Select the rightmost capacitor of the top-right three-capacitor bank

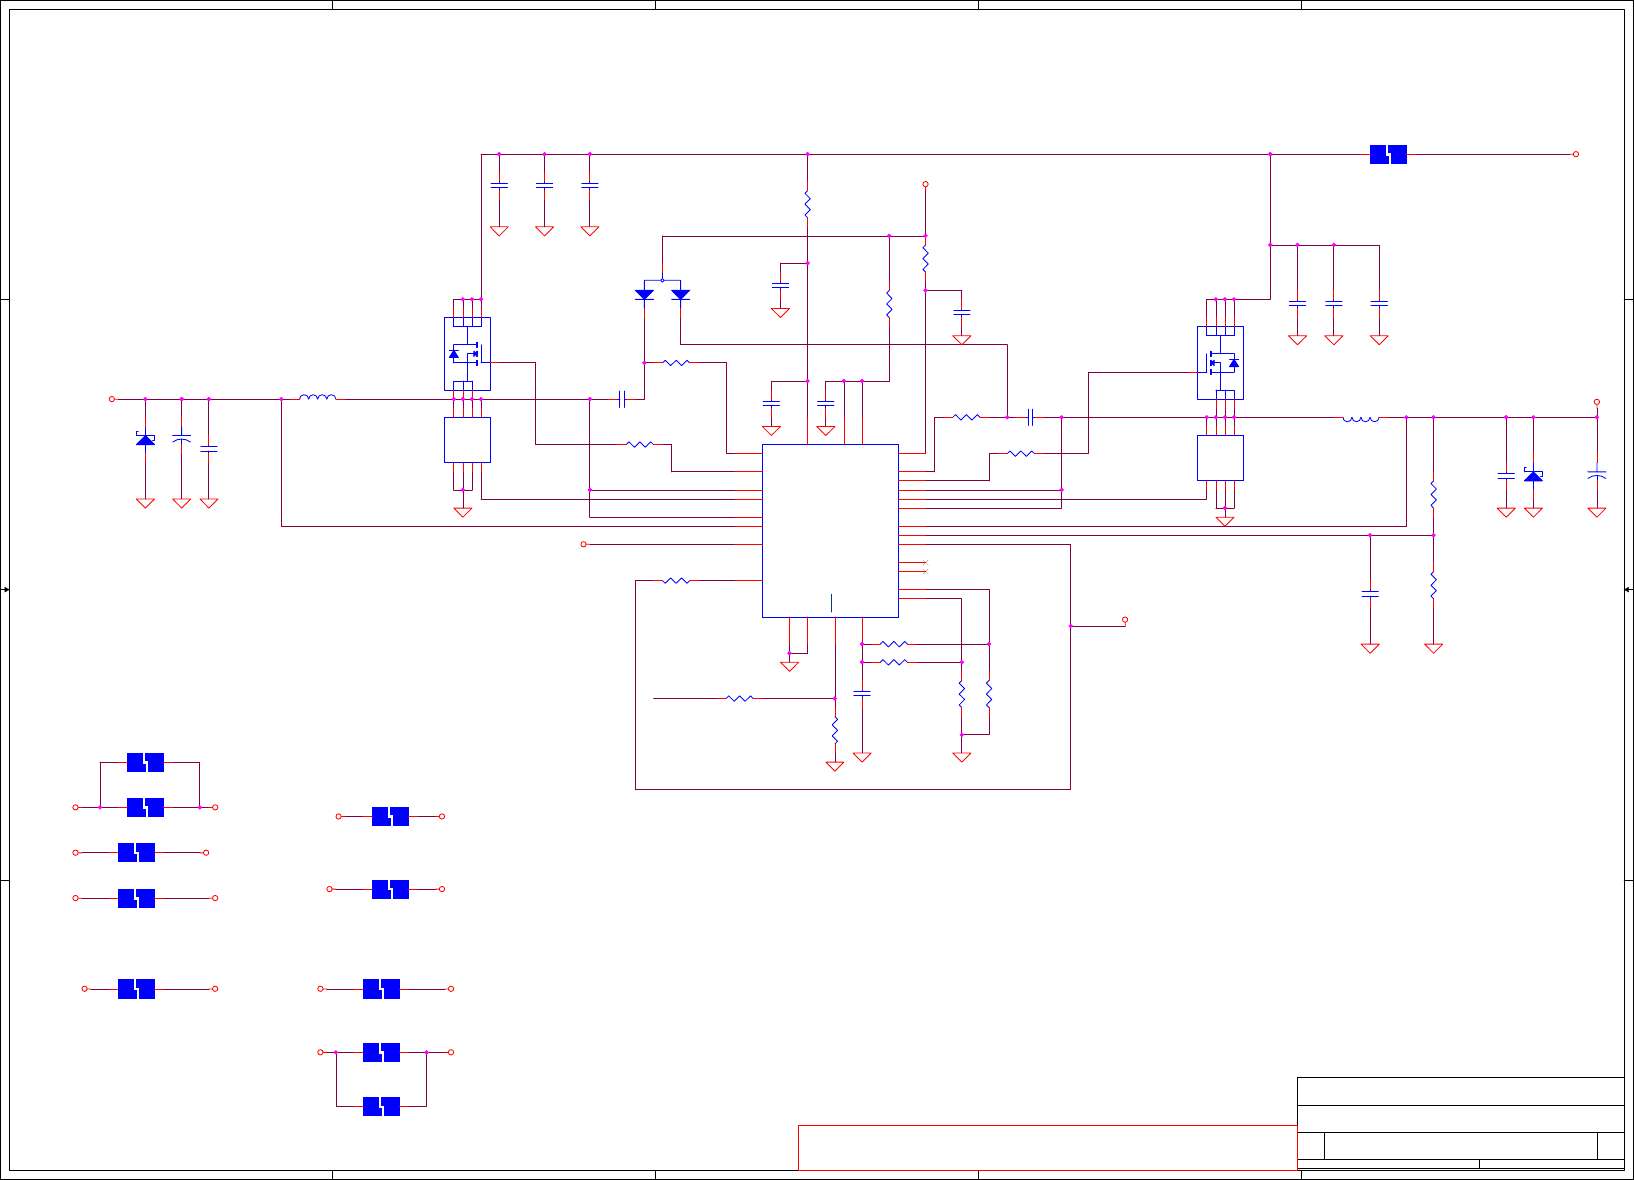[1379, 303]
